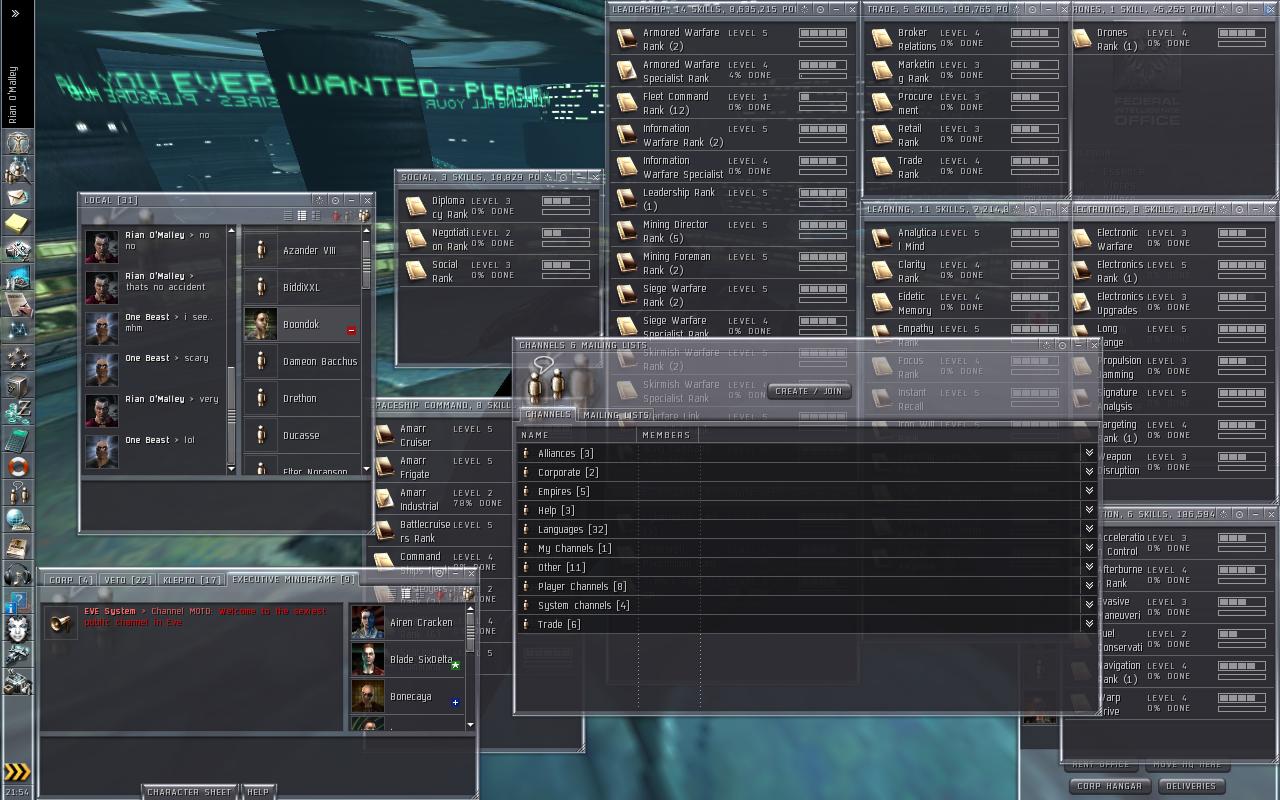Open the cube-shaped icon in the Neocom sidebar

[x=17, y=385]
